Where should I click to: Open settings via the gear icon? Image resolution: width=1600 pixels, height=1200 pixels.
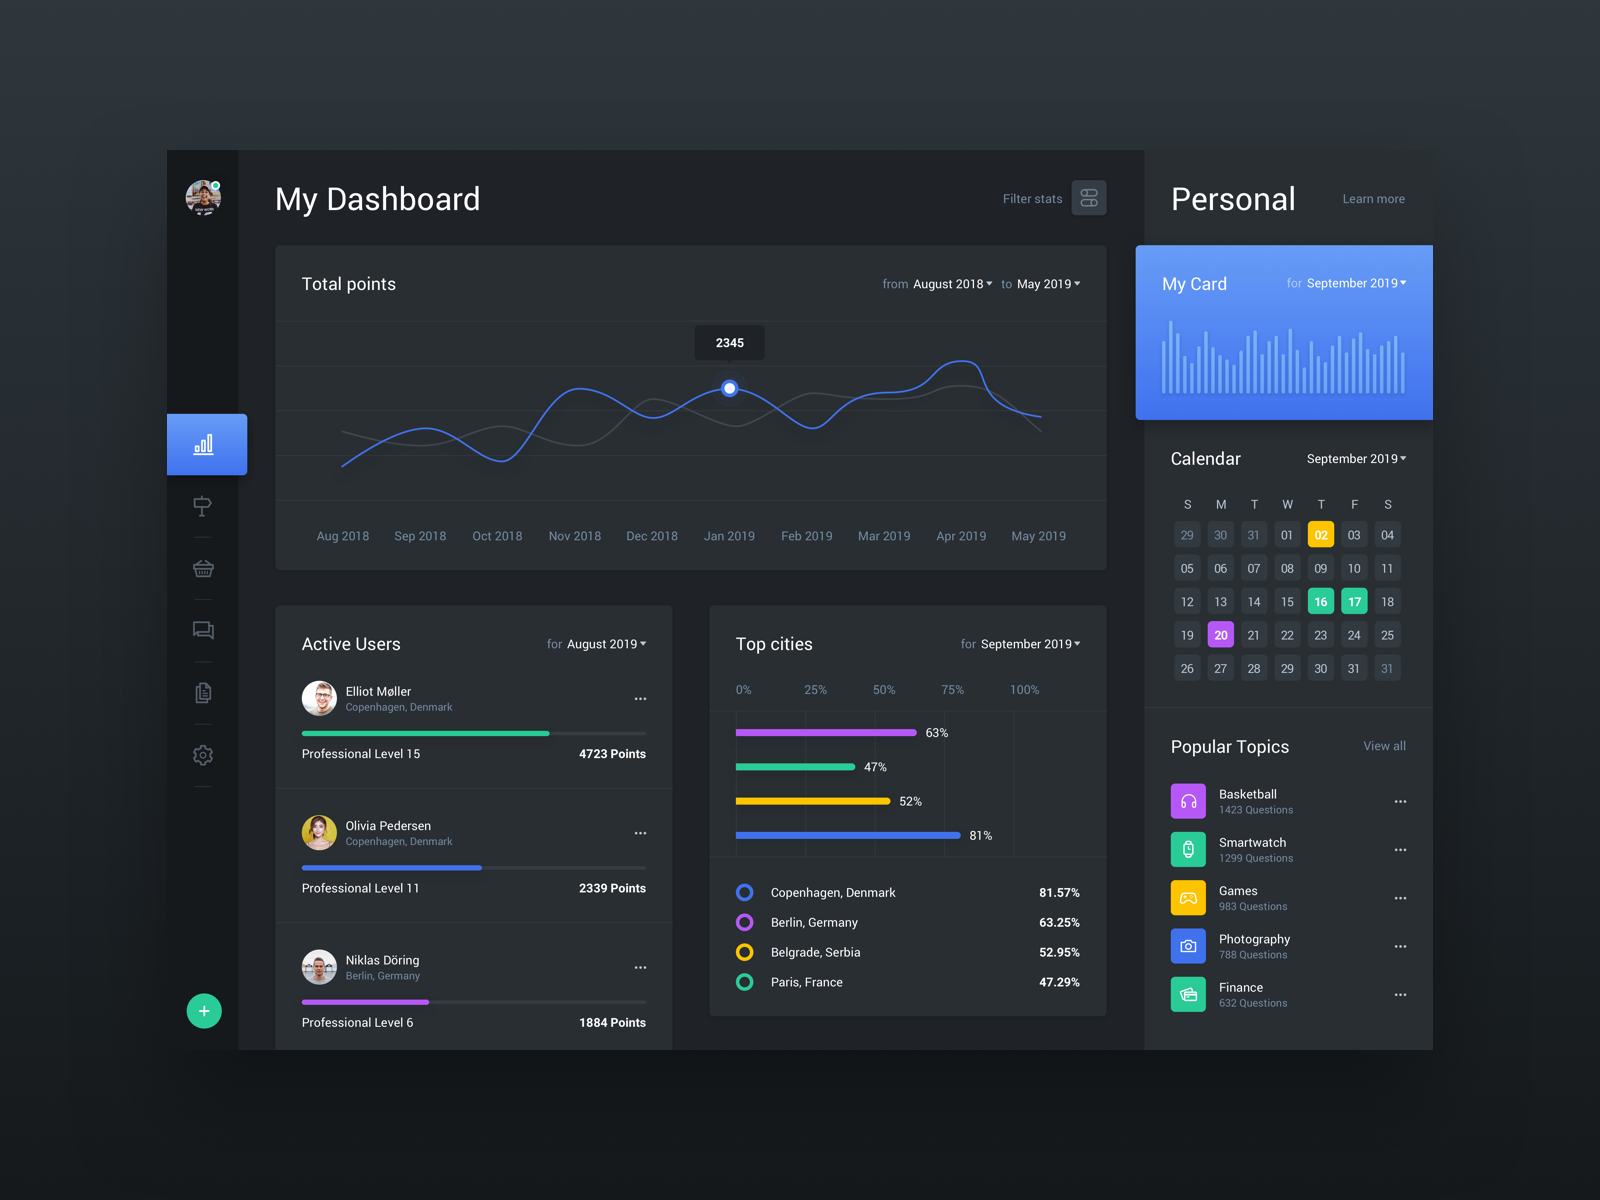[203, 755]
